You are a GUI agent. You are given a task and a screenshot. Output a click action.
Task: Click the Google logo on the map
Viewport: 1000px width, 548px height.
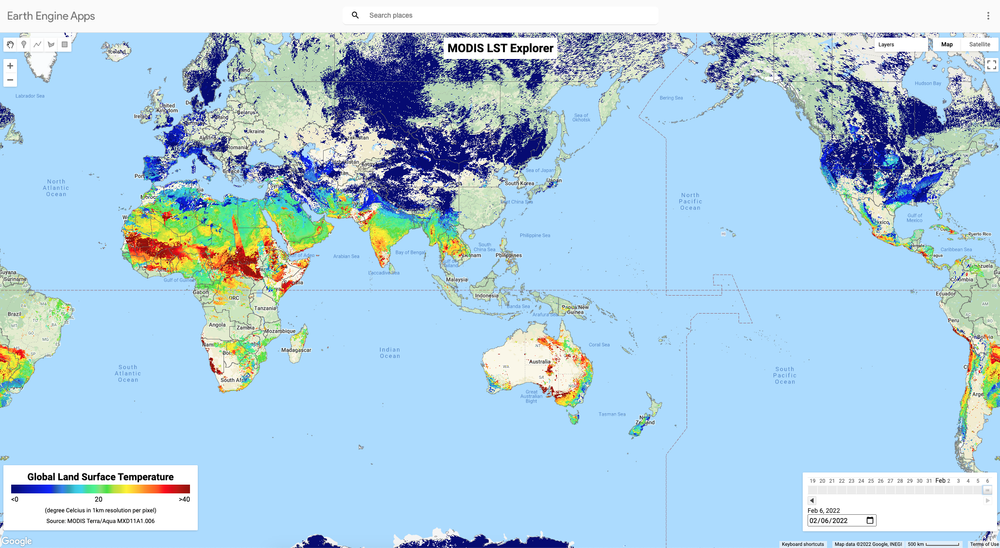pyautogui.click(x=17, y=541)
